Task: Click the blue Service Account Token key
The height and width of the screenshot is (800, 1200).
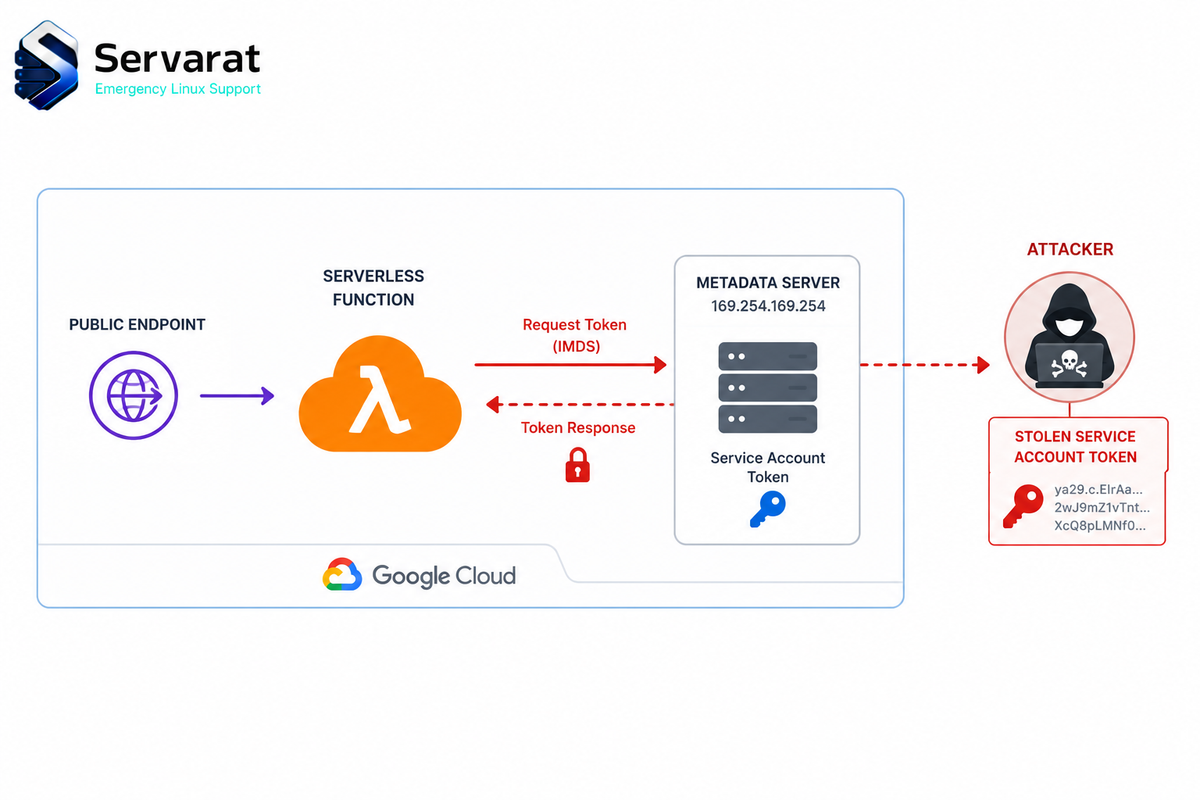Action: tap(768, 510)
